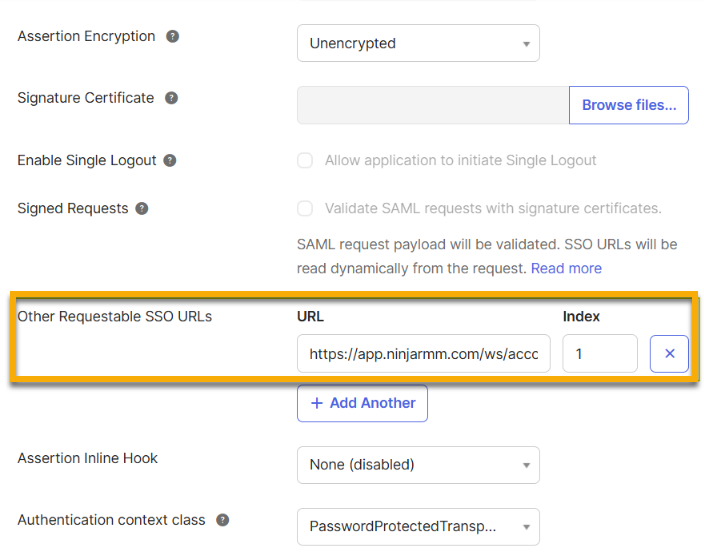Image resolution: width=704 pixels, height=554 pixels.
Task: Open the Authentication context class dropdown
Action: pyautogui.click(x=418, y=527)
